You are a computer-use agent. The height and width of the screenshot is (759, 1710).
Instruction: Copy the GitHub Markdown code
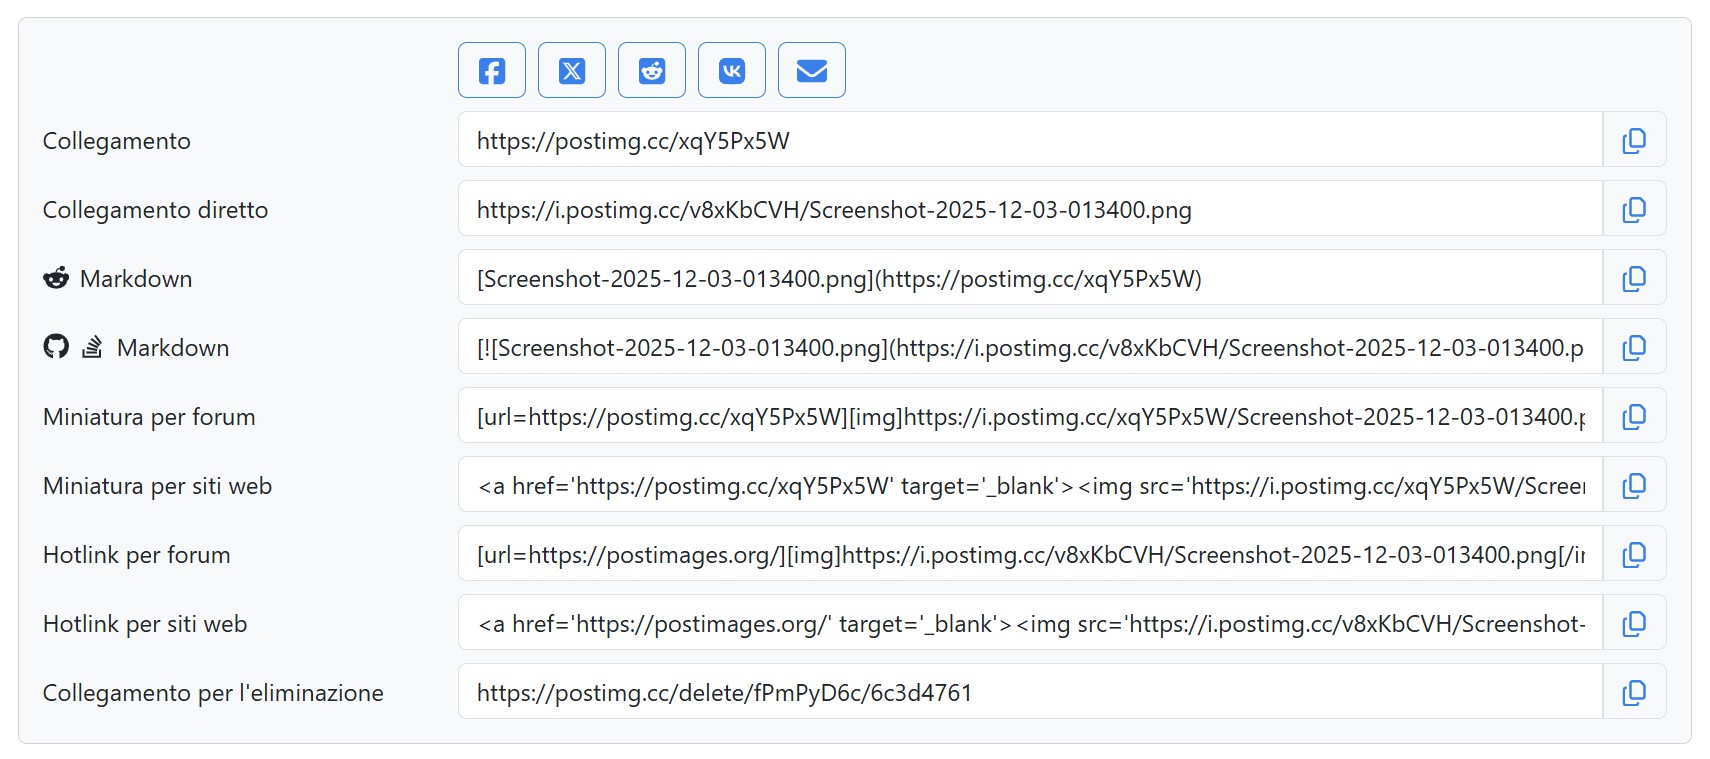pyautogui.click(x=1634, y=347)
